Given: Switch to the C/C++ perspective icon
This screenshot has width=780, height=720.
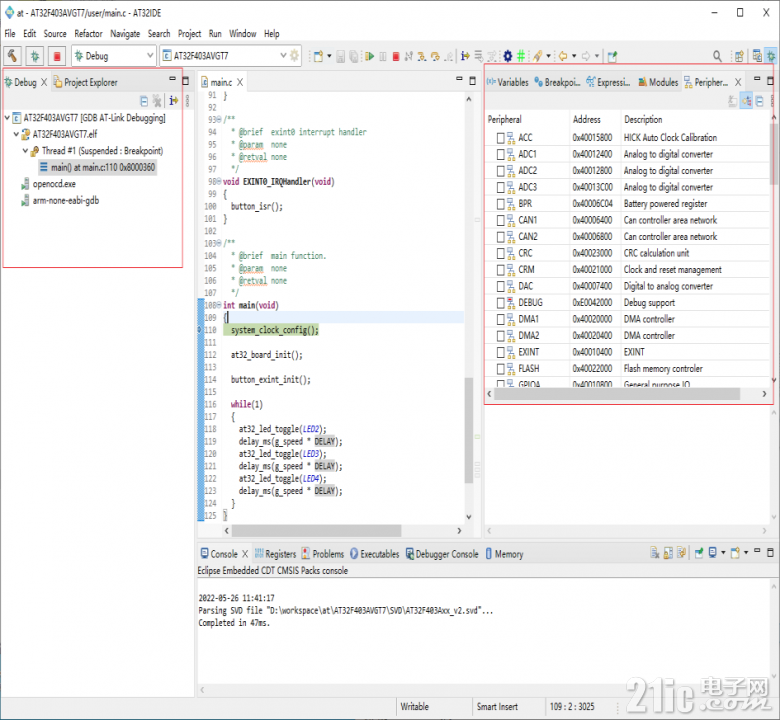Looking at the screenshot, I should pyautogui.click(x=757, y=55).
